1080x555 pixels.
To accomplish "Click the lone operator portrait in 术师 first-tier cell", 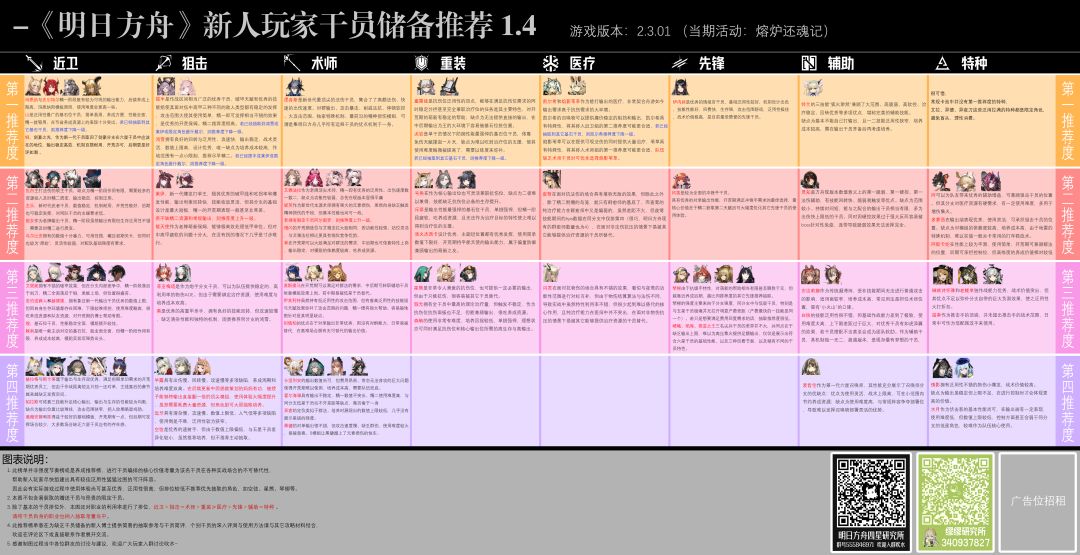I will click(x=293, y=86).
